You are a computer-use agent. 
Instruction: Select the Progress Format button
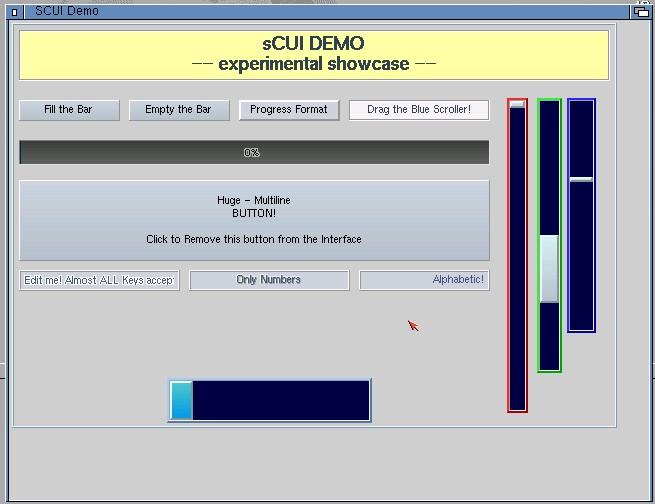289,110
